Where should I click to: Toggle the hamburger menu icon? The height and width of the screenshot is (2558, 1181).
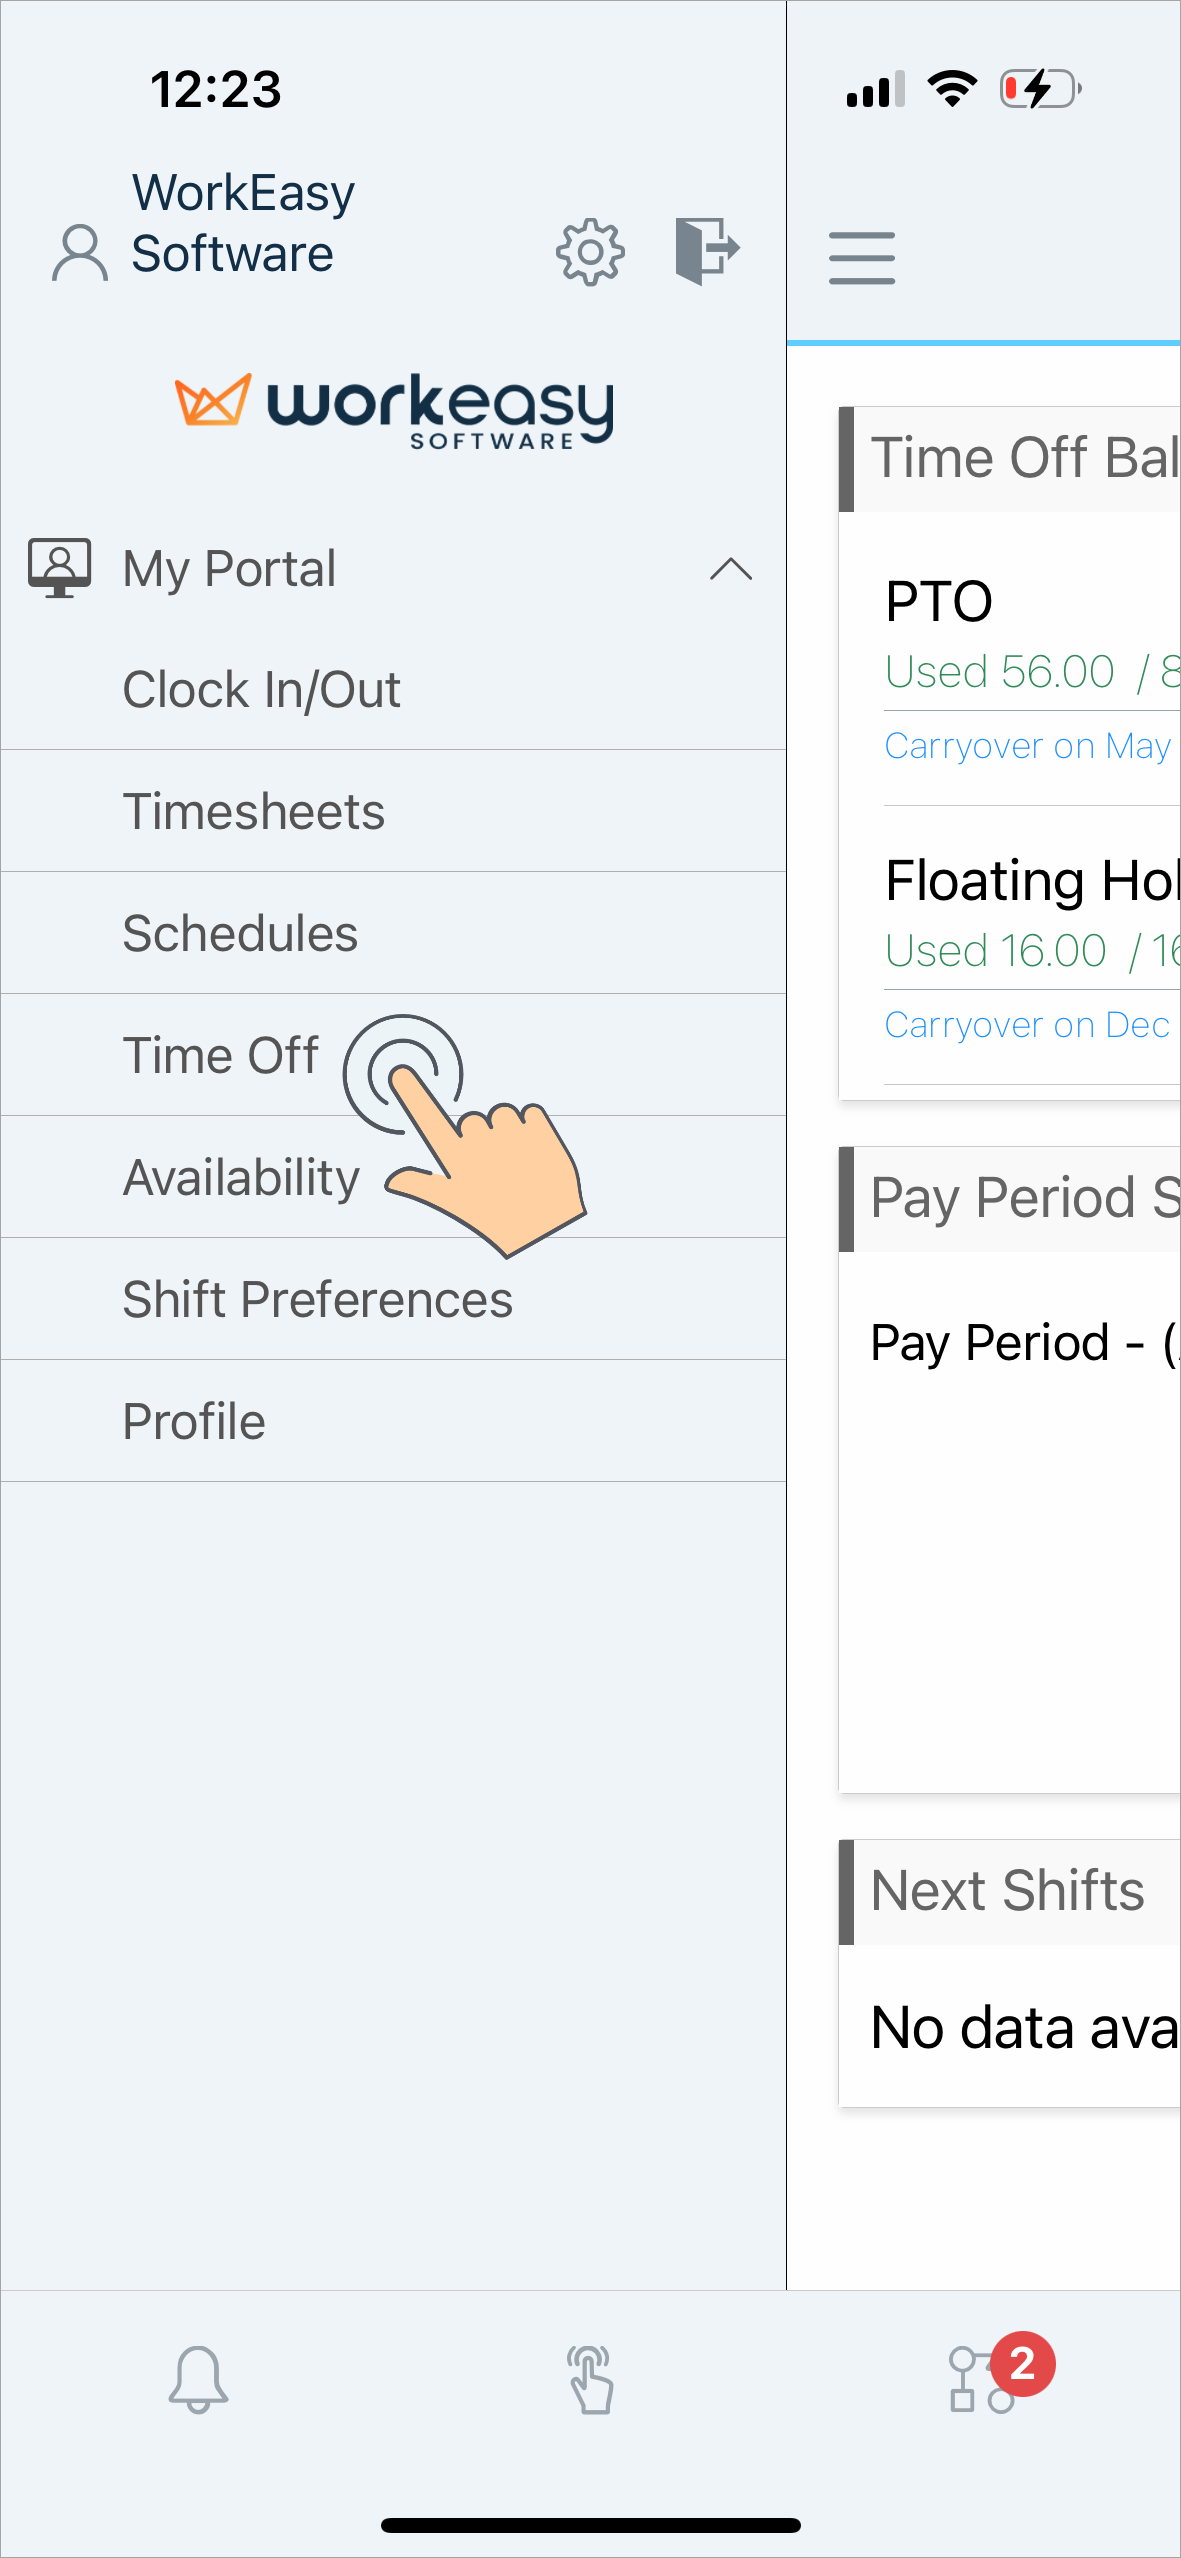coord(861,258)
